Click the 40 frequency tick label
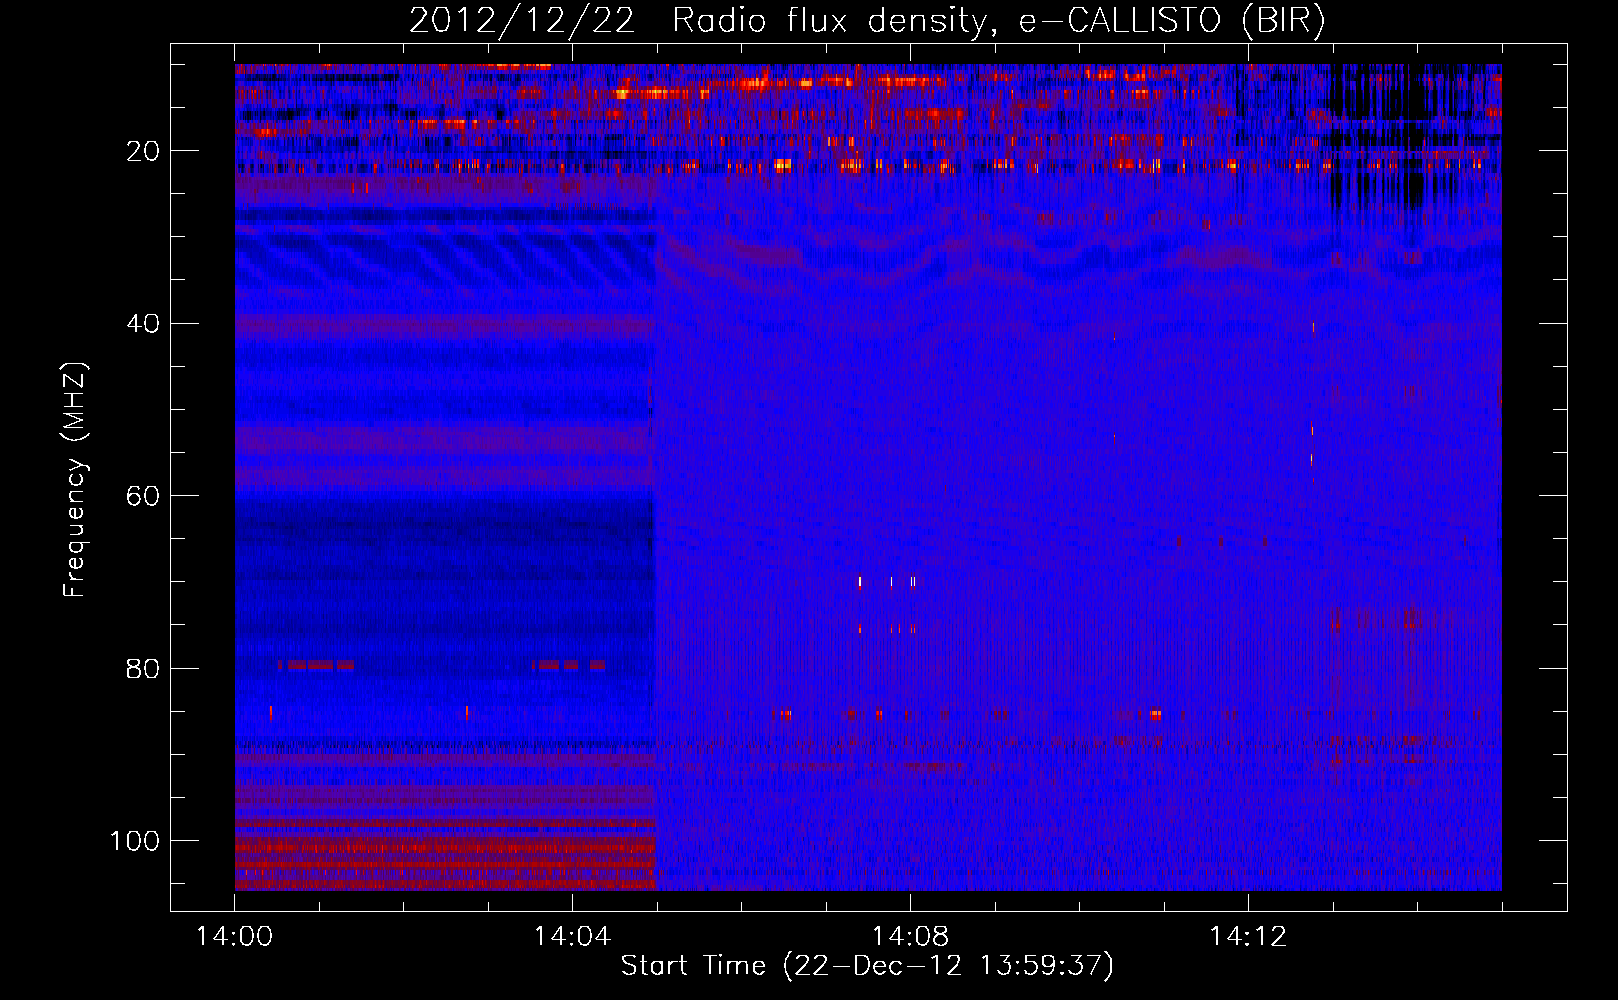The image size is (1618, 1000). (x=144, y=324)
